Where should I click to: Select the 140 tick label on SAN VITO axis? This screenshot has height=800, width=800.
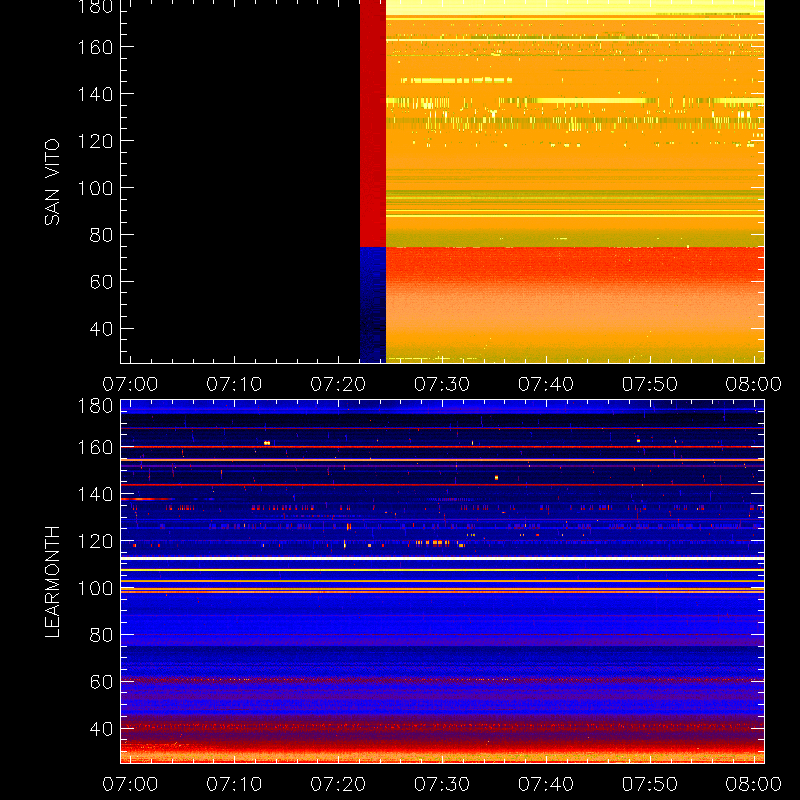(95, 94)
